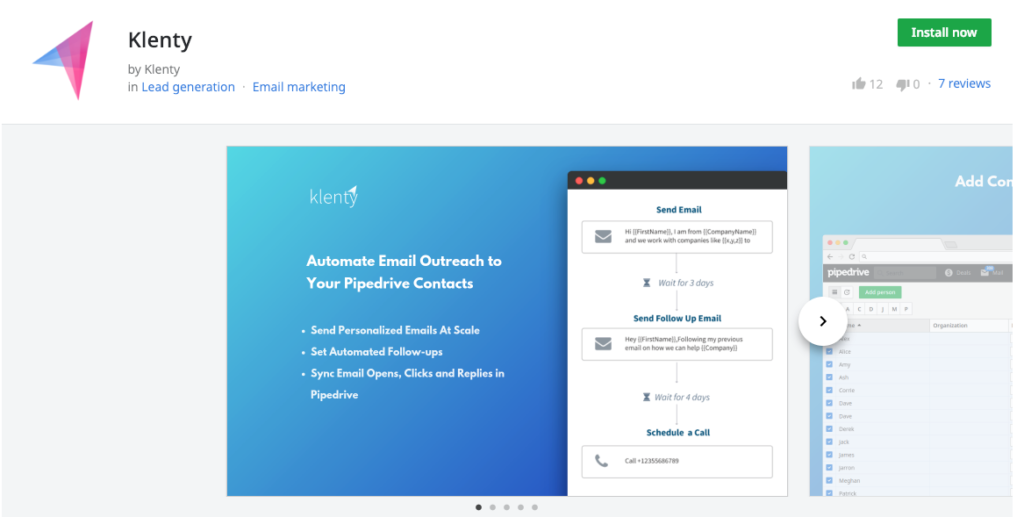Select the third carousel dot indicator
The height and width of the screenshot is (517, 1024).
[x=507, y=507]
